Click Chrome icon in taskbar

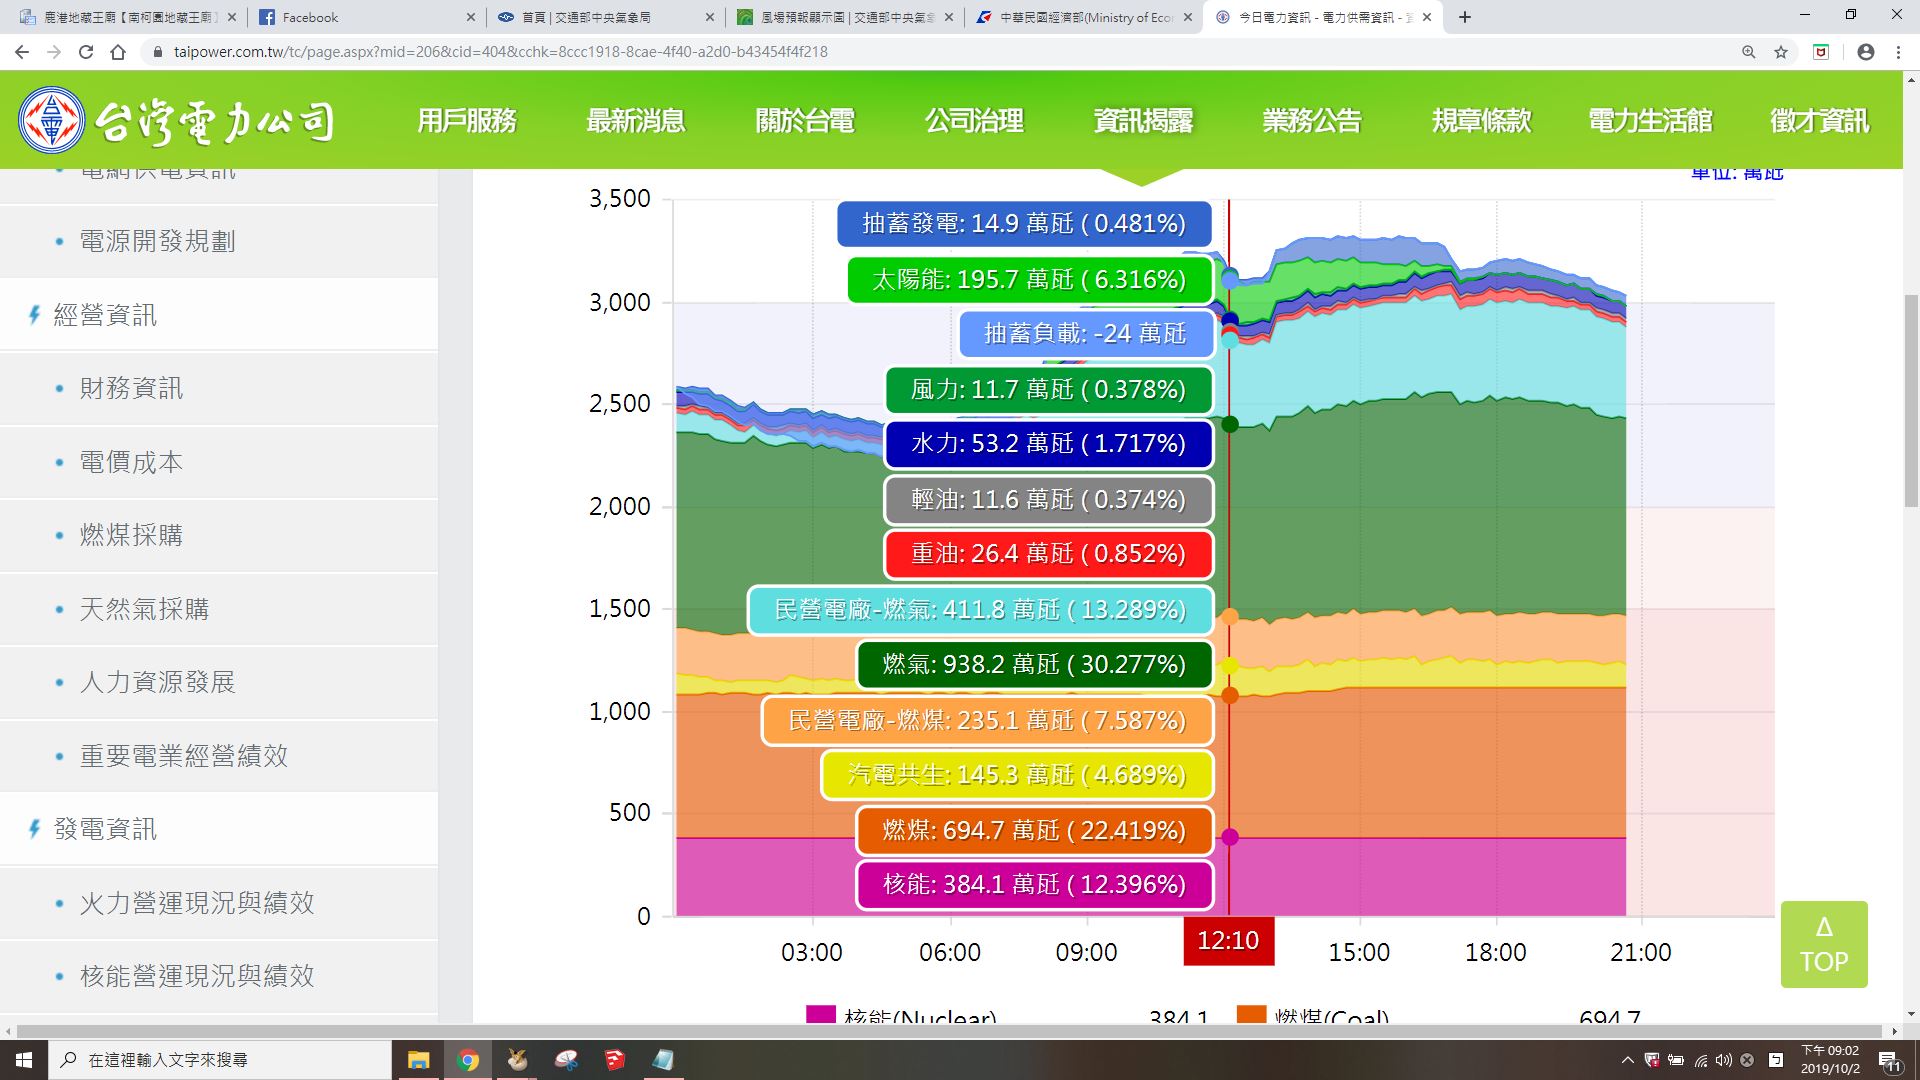pos(467,1060)
